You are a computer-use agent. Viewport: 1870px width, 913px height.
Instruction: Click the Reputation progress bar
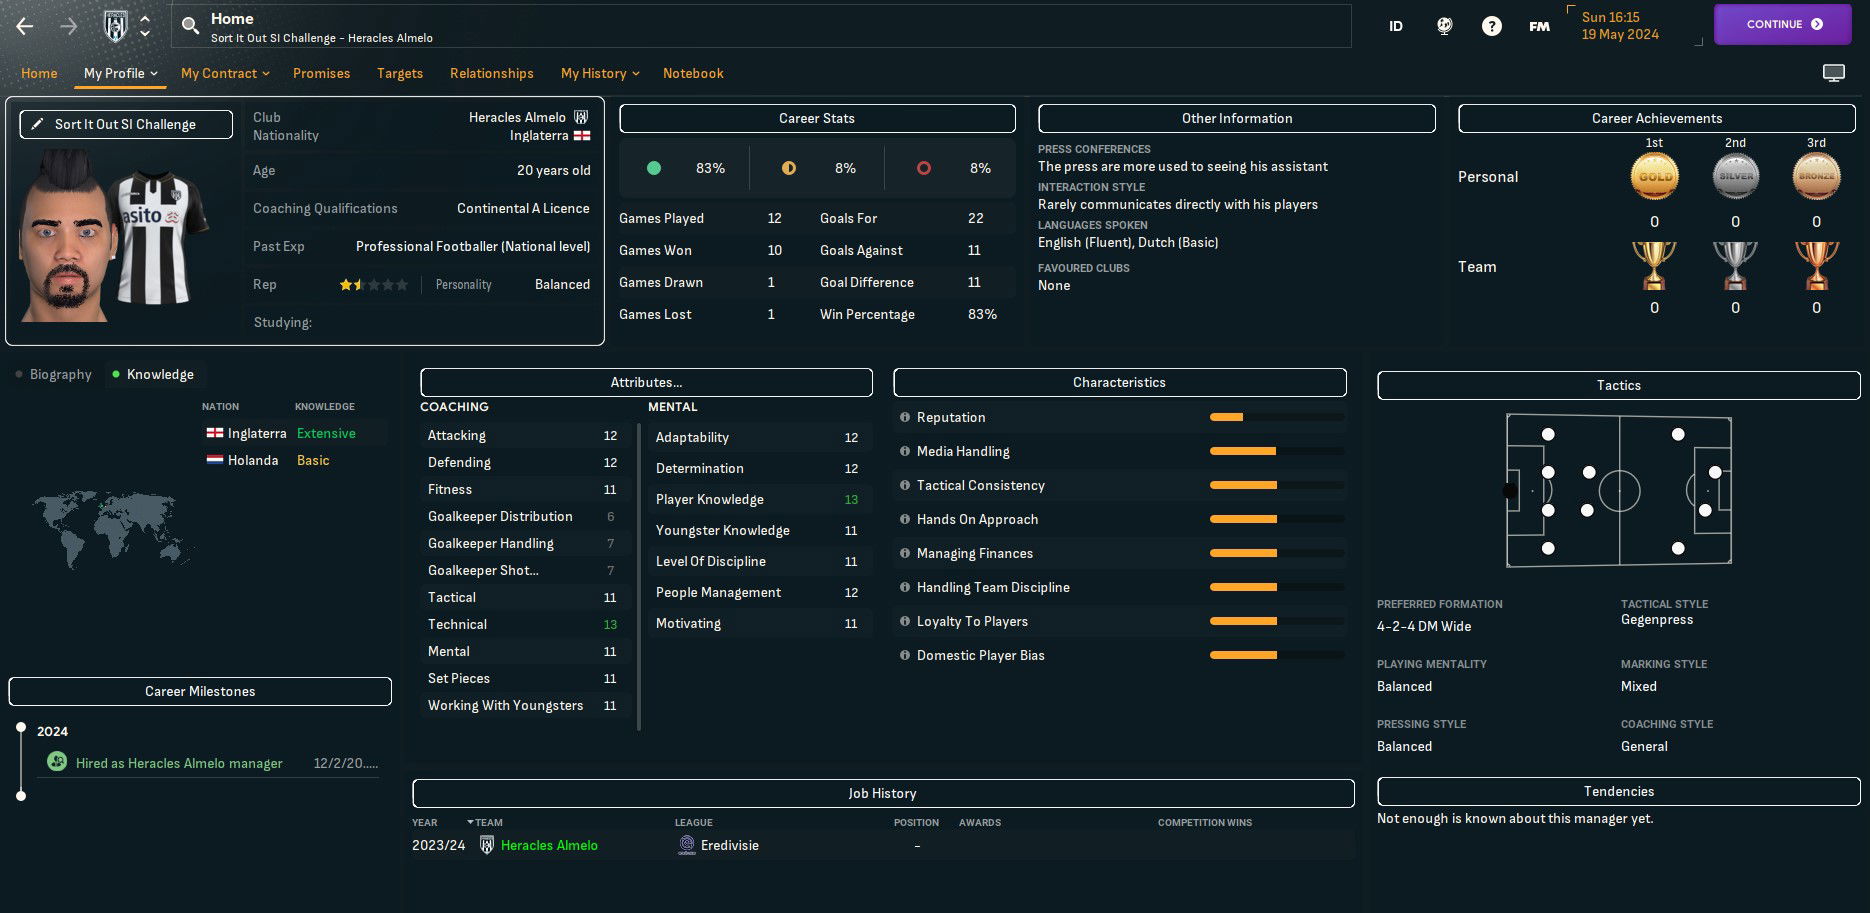pos(1277,417)
